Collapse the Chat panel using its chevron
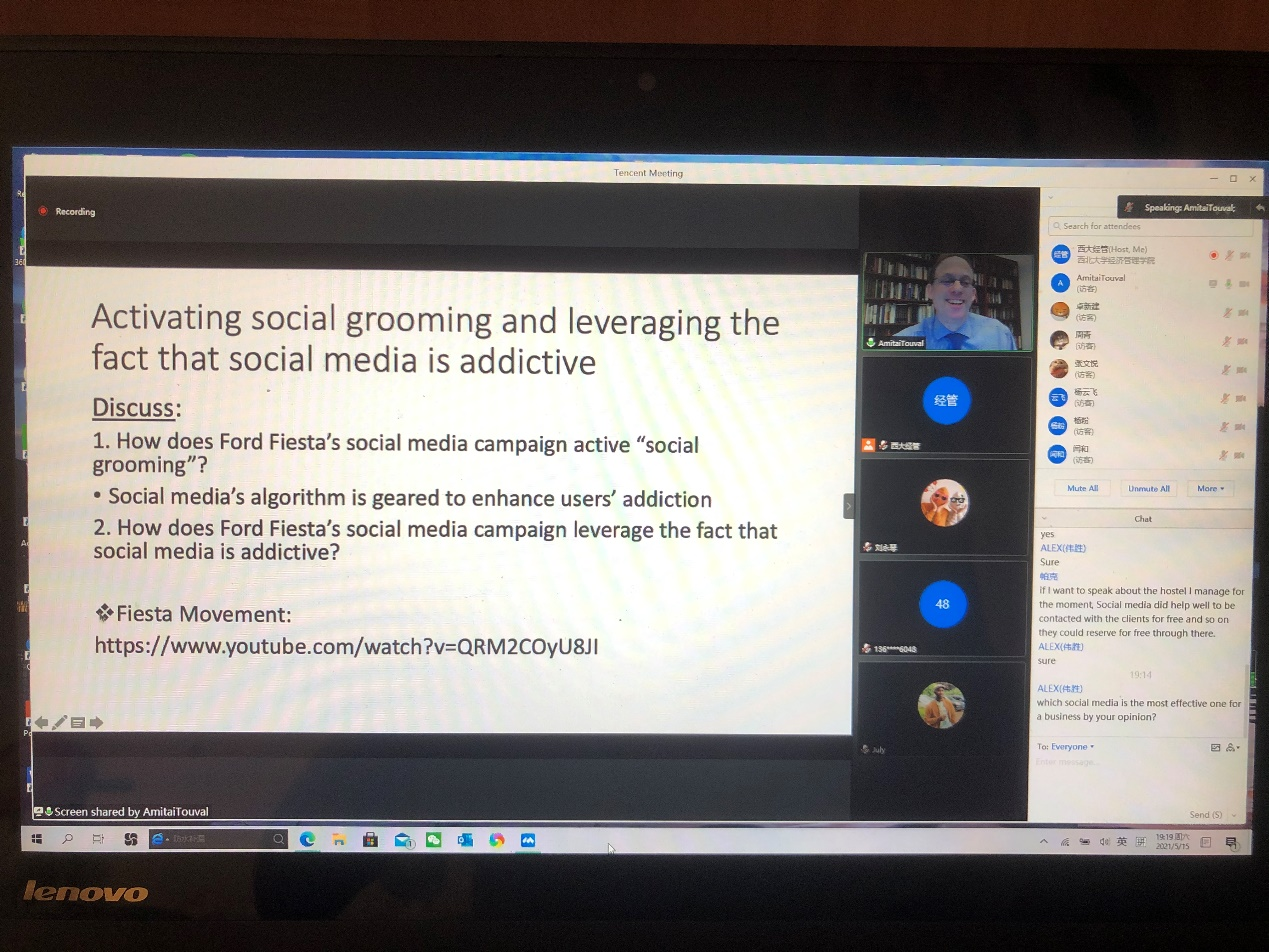The width and height of the screenshot is (1269, 952). [1044, 519]
